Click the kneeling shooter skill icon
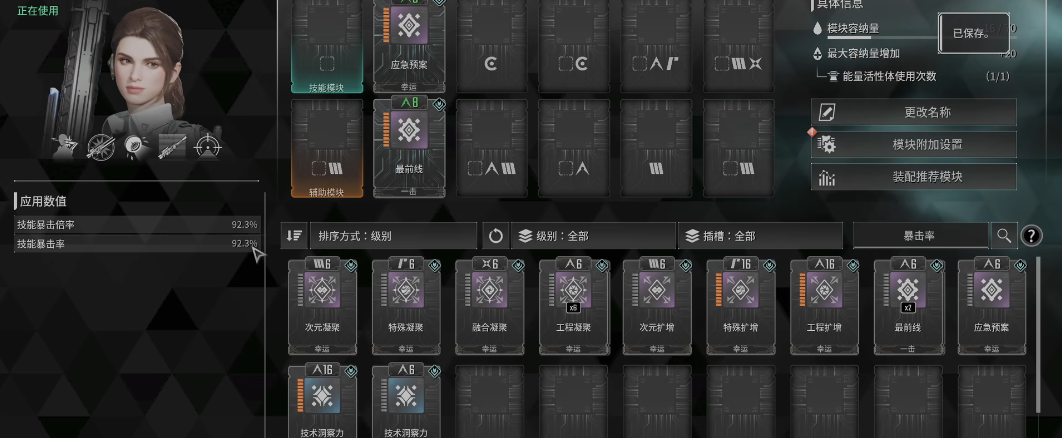Image resolution: width=1062 pixels, height=438 pixels. 65,146
